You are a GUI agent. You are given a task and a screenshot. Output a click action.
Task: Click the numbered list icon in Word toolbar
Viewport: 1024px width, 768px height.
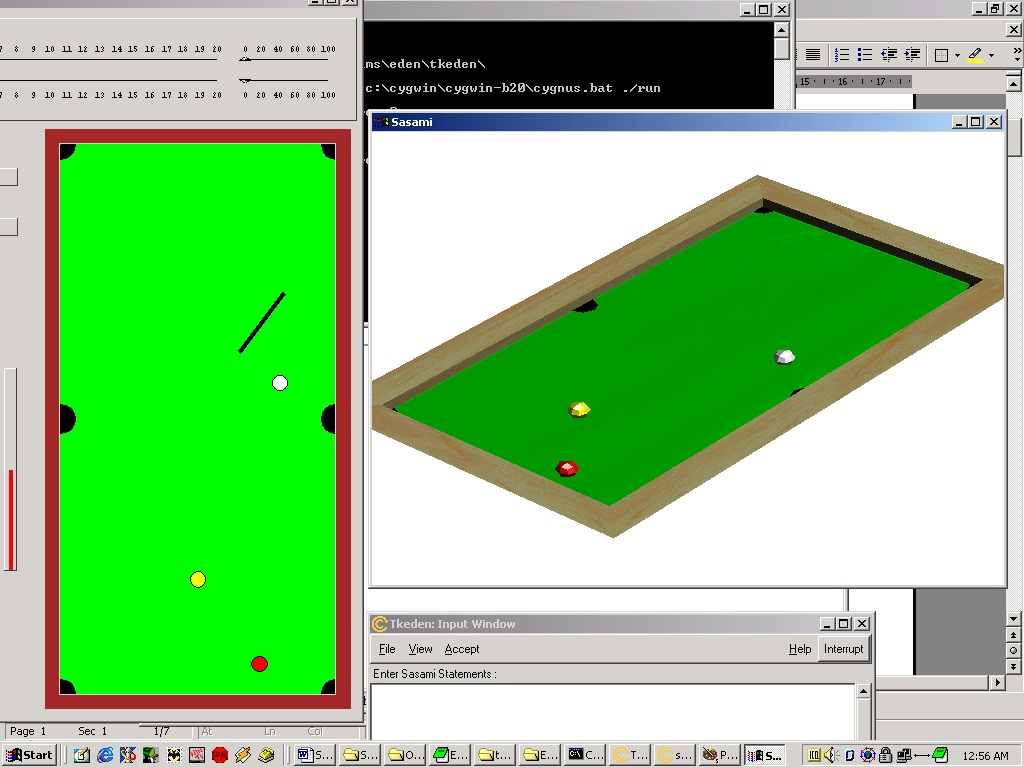coord(842,55)
